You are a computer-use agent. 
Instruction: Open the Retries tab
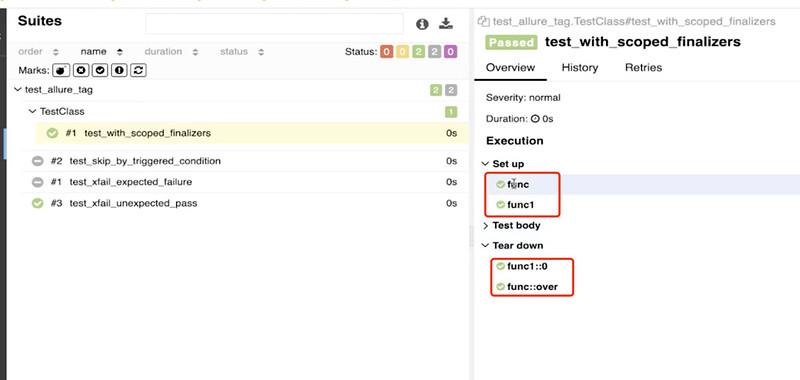click(643, 67)
